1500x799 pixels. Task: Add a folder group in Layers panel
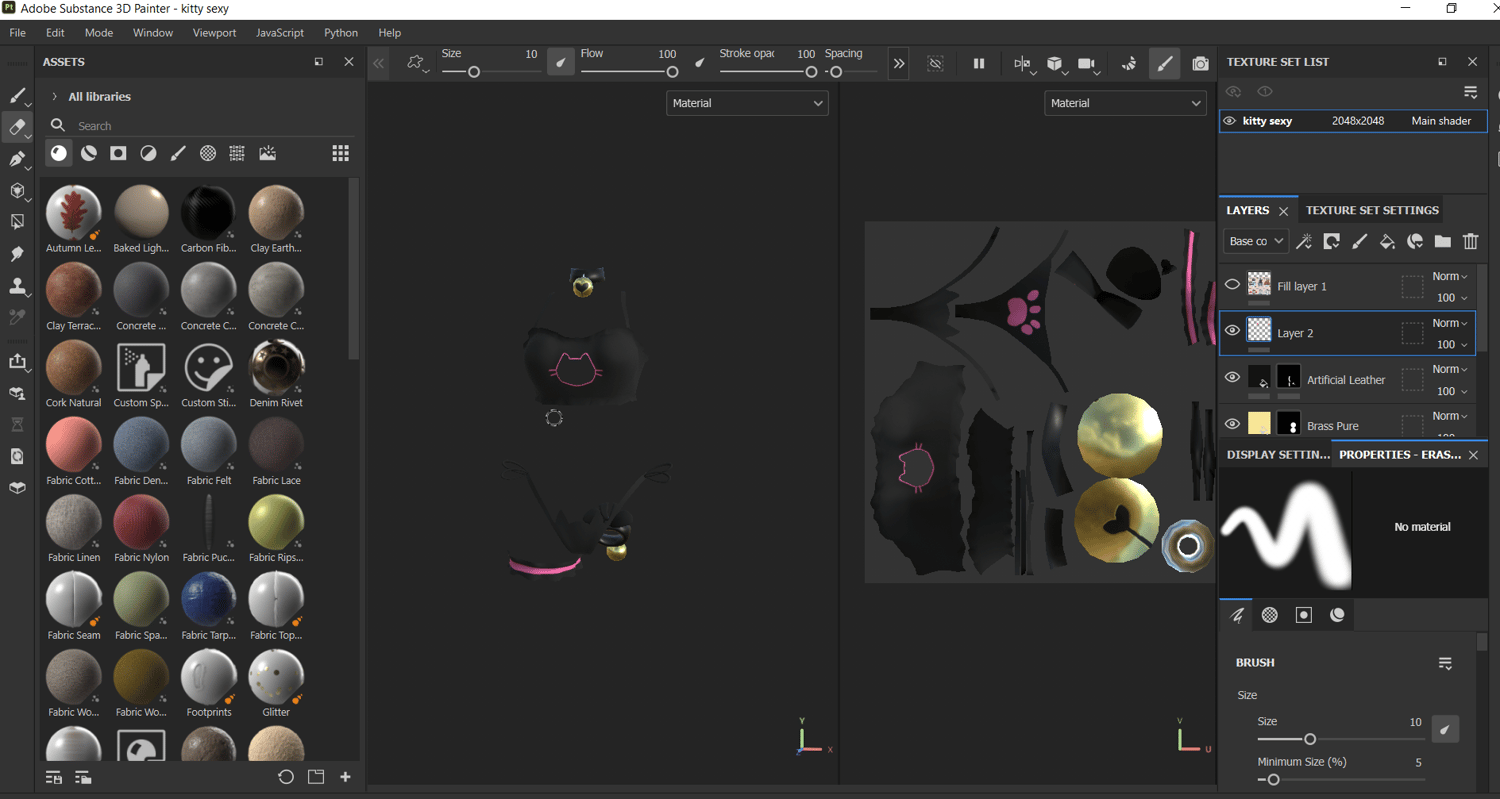point(1442,241)
